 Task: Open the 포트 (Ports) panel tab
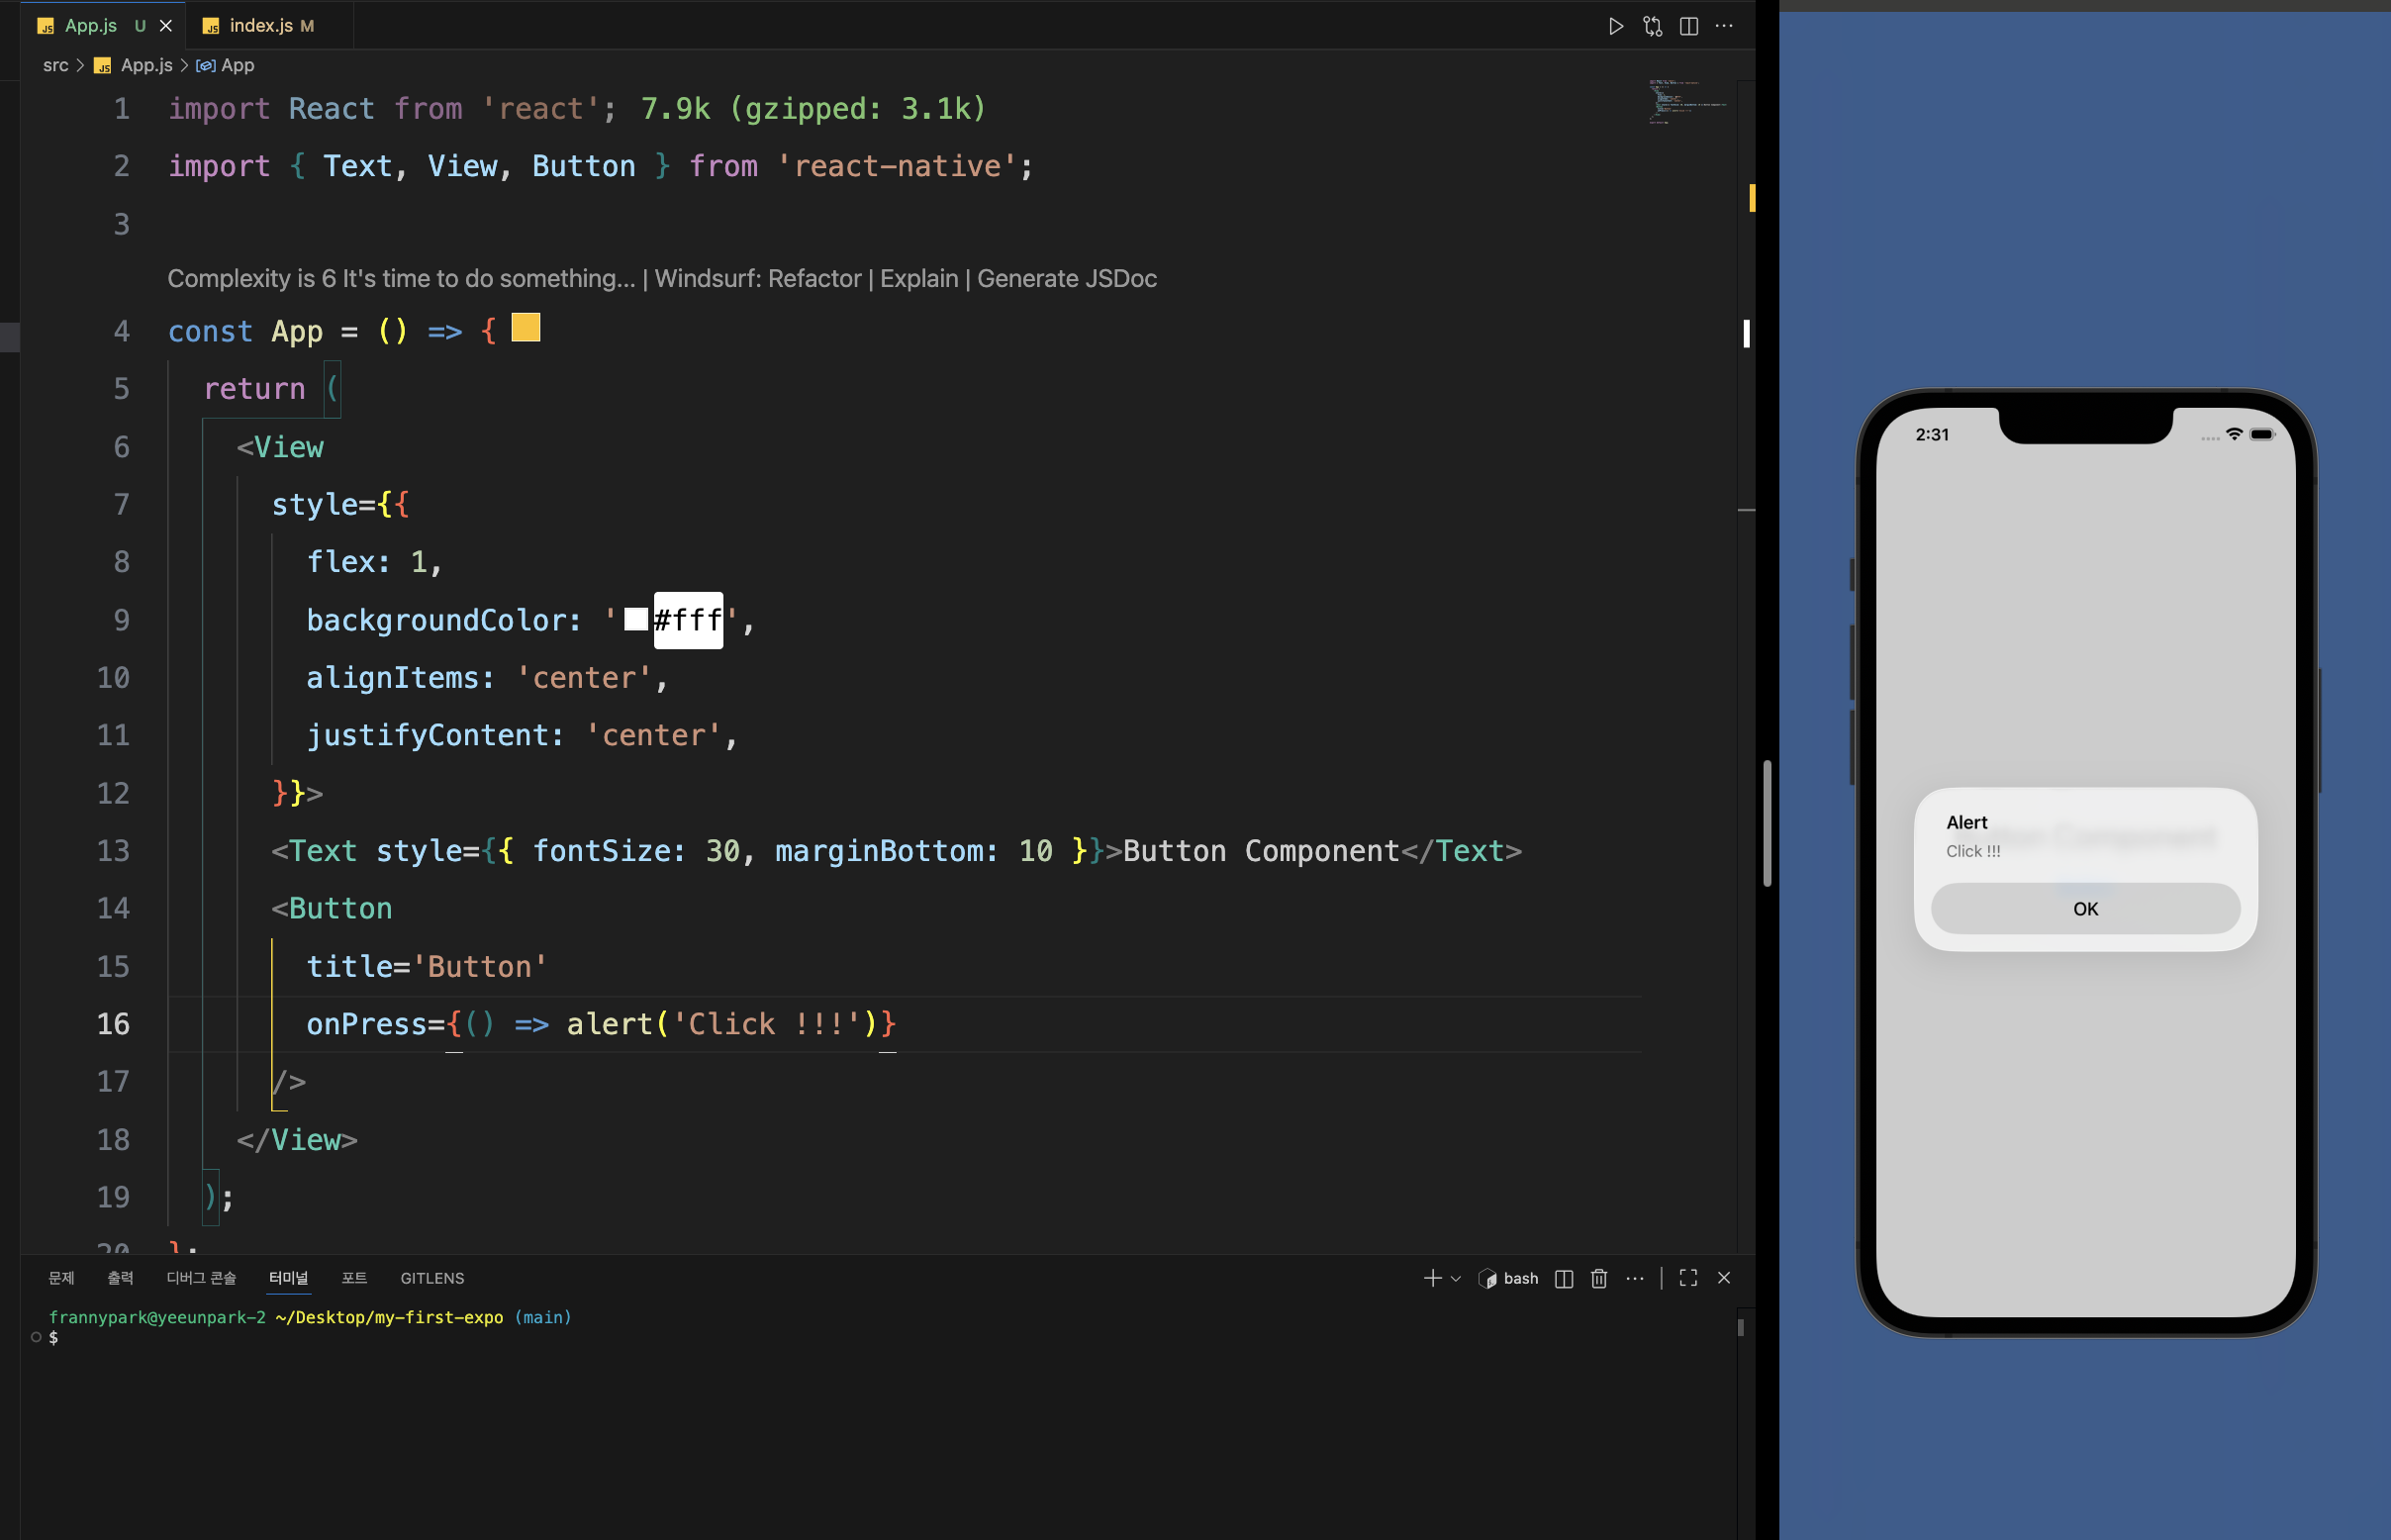354,1278
